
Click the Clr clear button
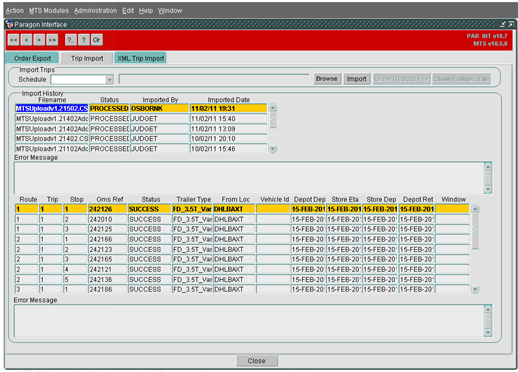96,40
